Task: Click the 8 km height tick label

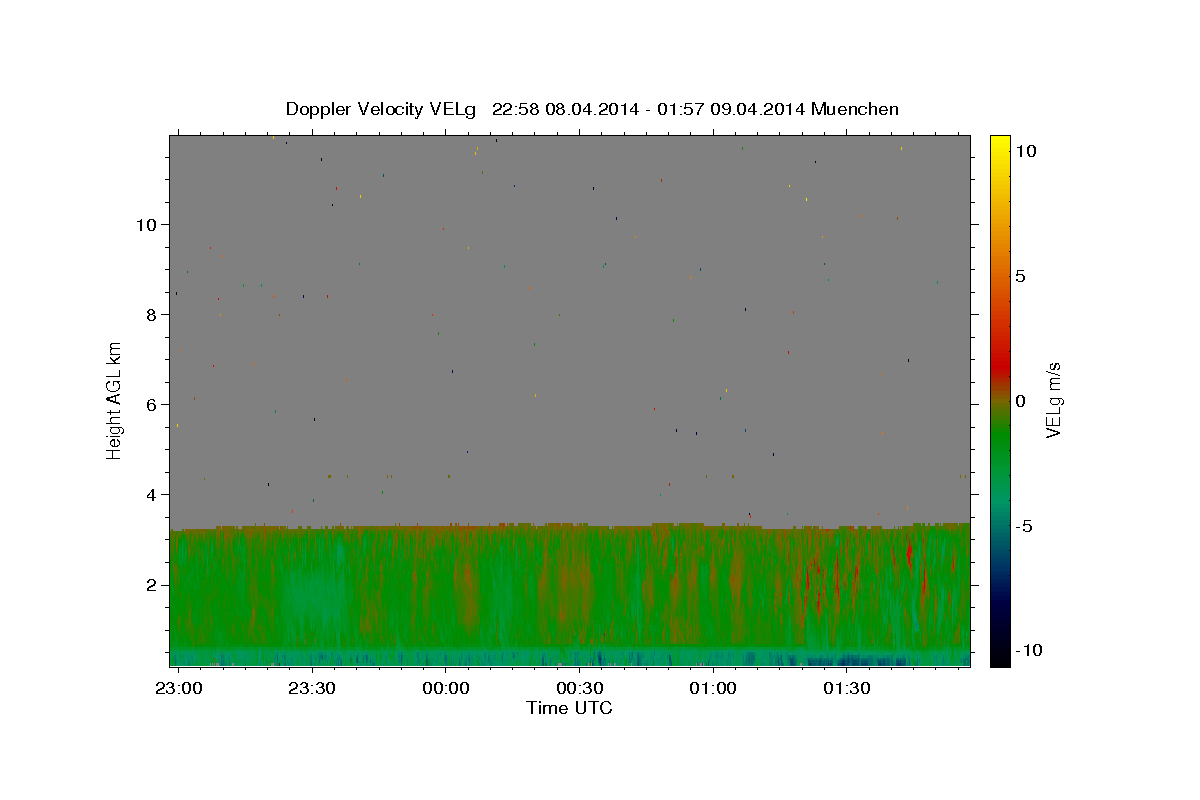Action: 151,314
